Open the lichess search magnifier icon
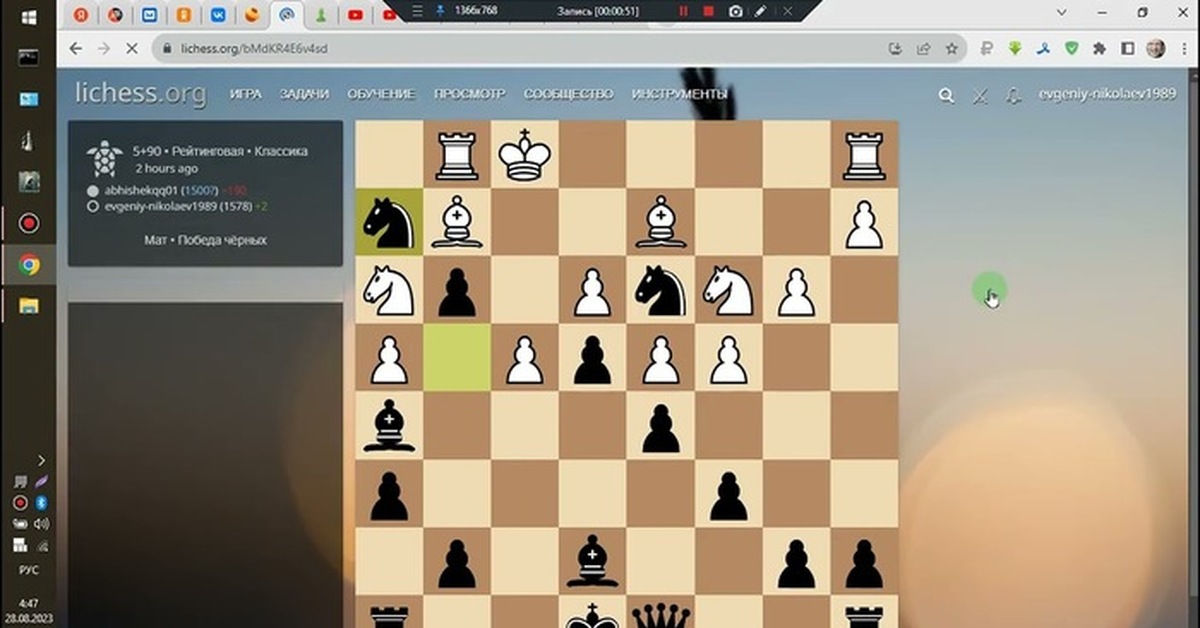This screenshot has height=628, width=1200. pyautogui.click(x=945, y=95)
